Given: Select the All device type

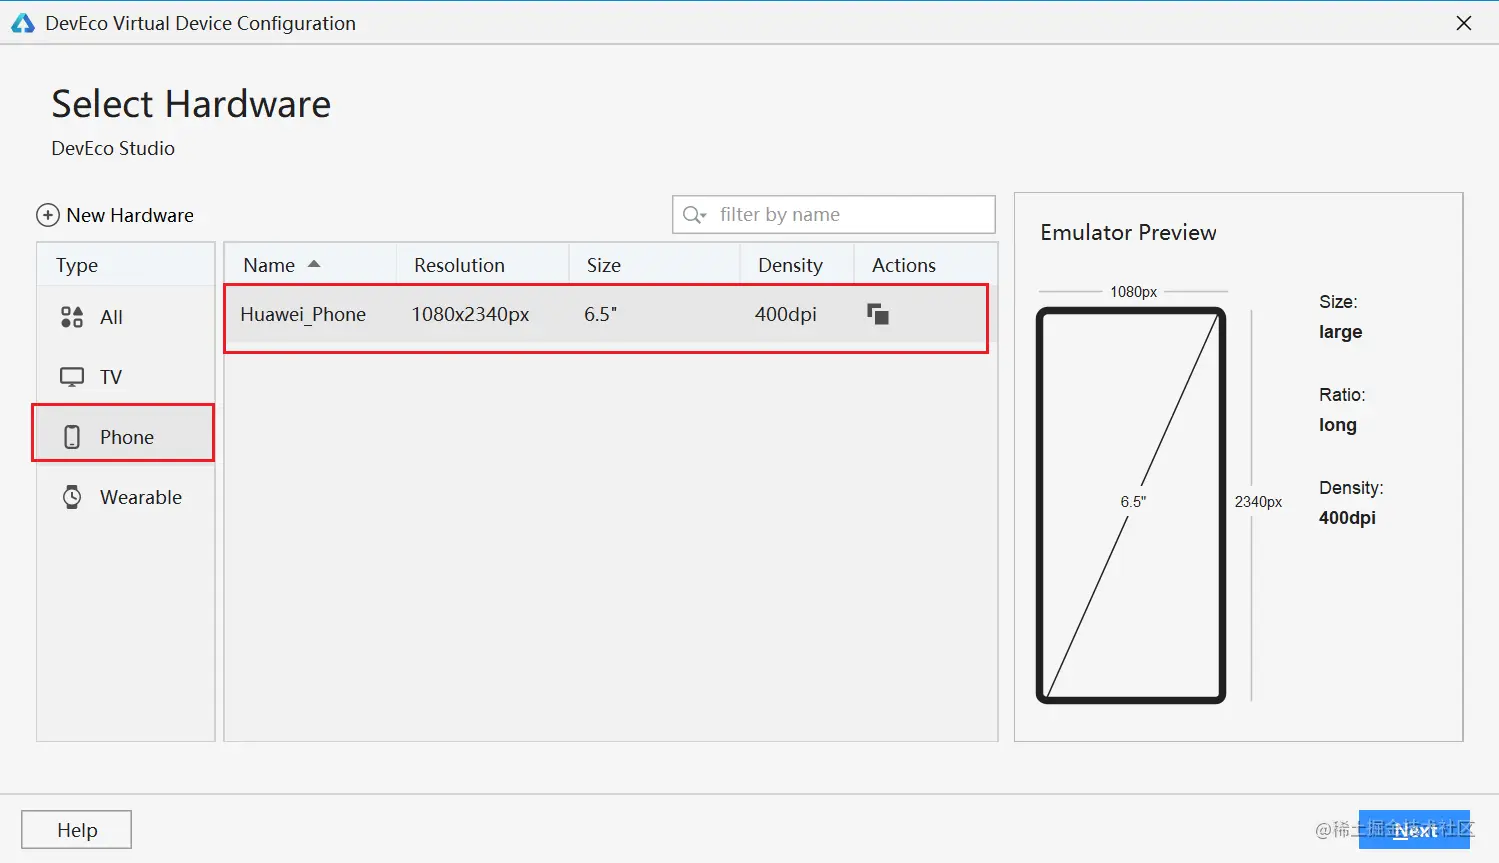Looking at the screenshot, I should pyautogui.click(x=126, y=317).
